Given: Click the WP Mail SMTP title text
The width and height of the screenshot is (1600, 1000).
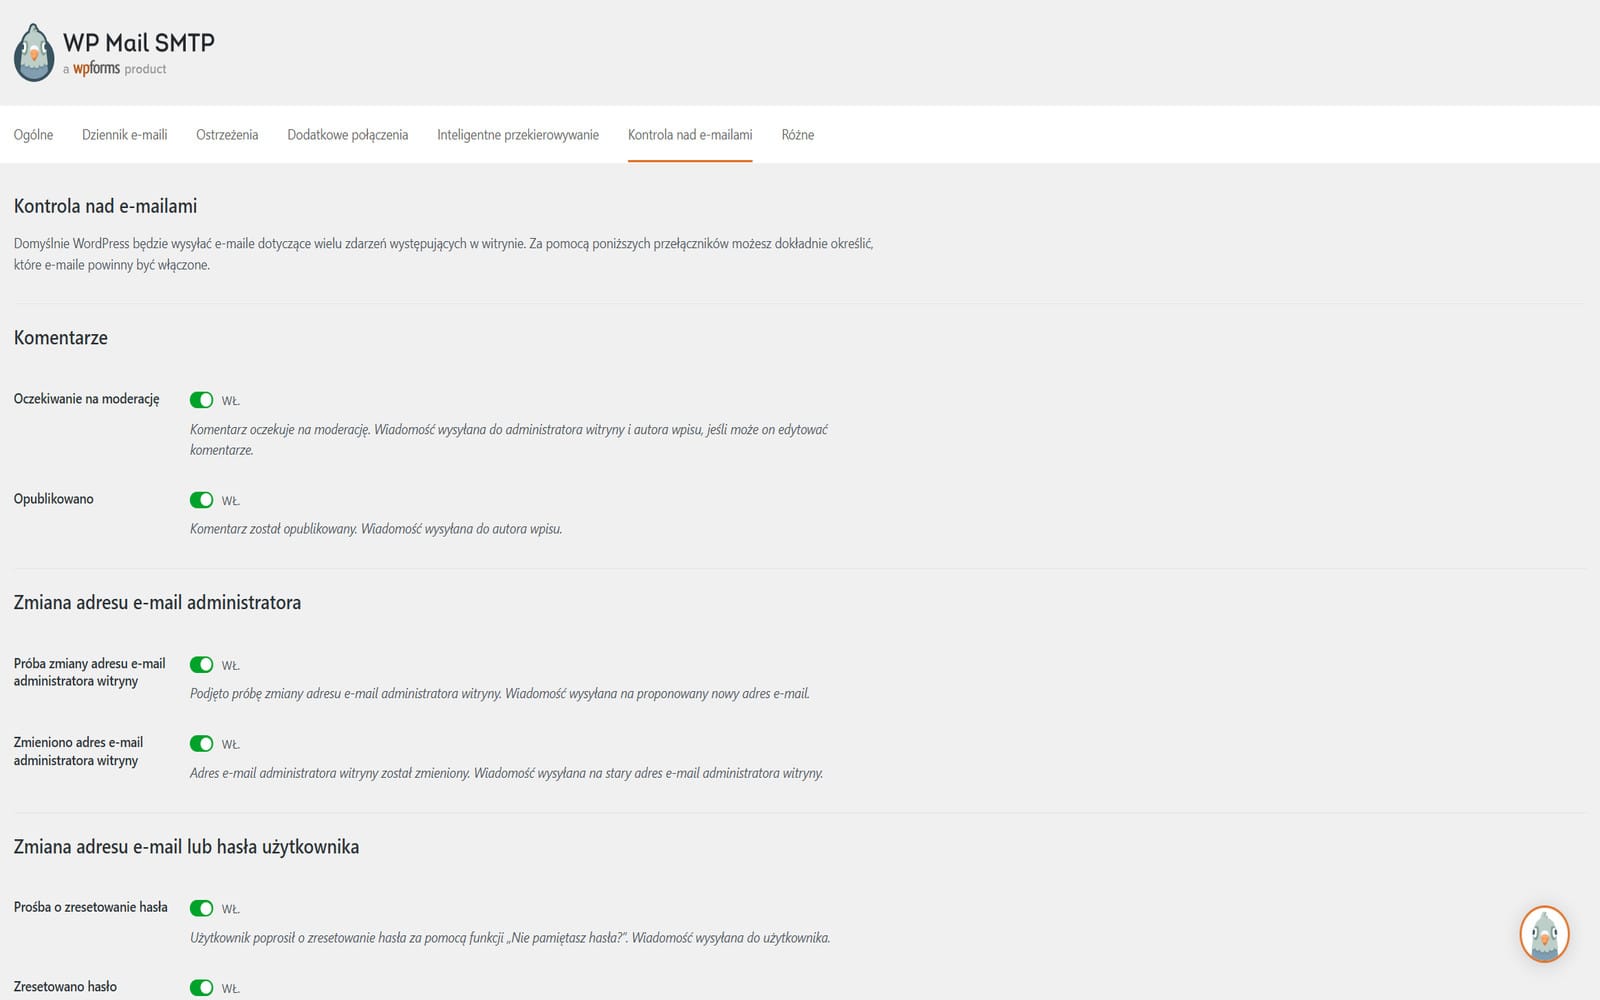Looking at the screenshot, I should coord(139,43).
